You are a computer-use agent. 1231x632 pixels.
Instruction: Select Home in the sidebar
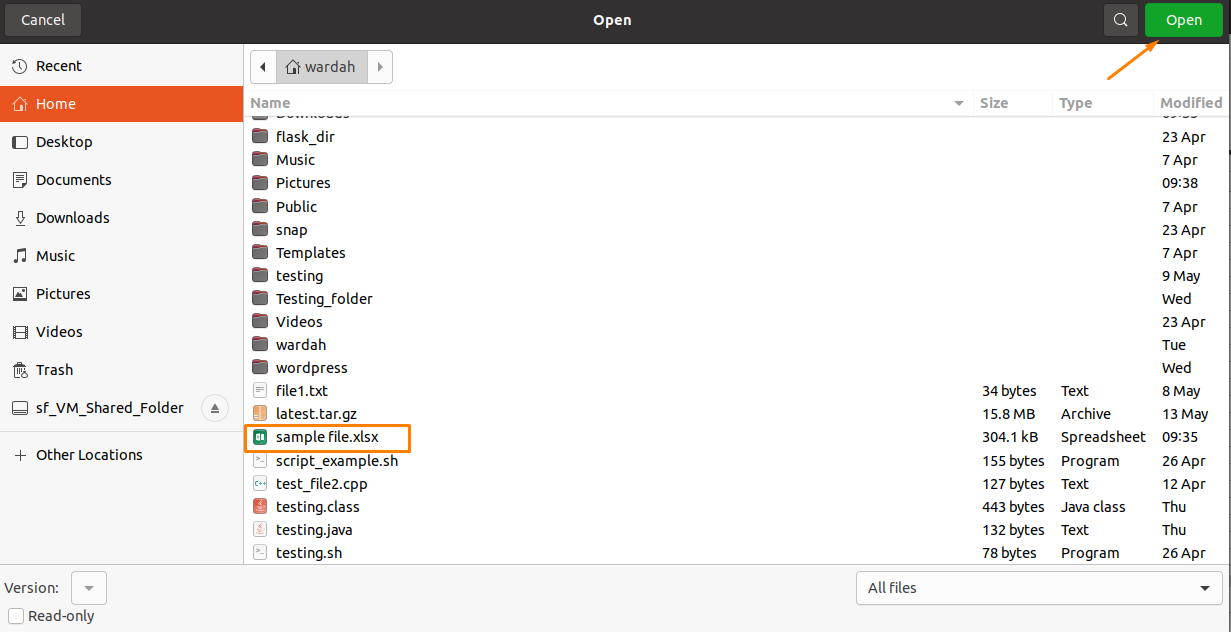[122, 104]
